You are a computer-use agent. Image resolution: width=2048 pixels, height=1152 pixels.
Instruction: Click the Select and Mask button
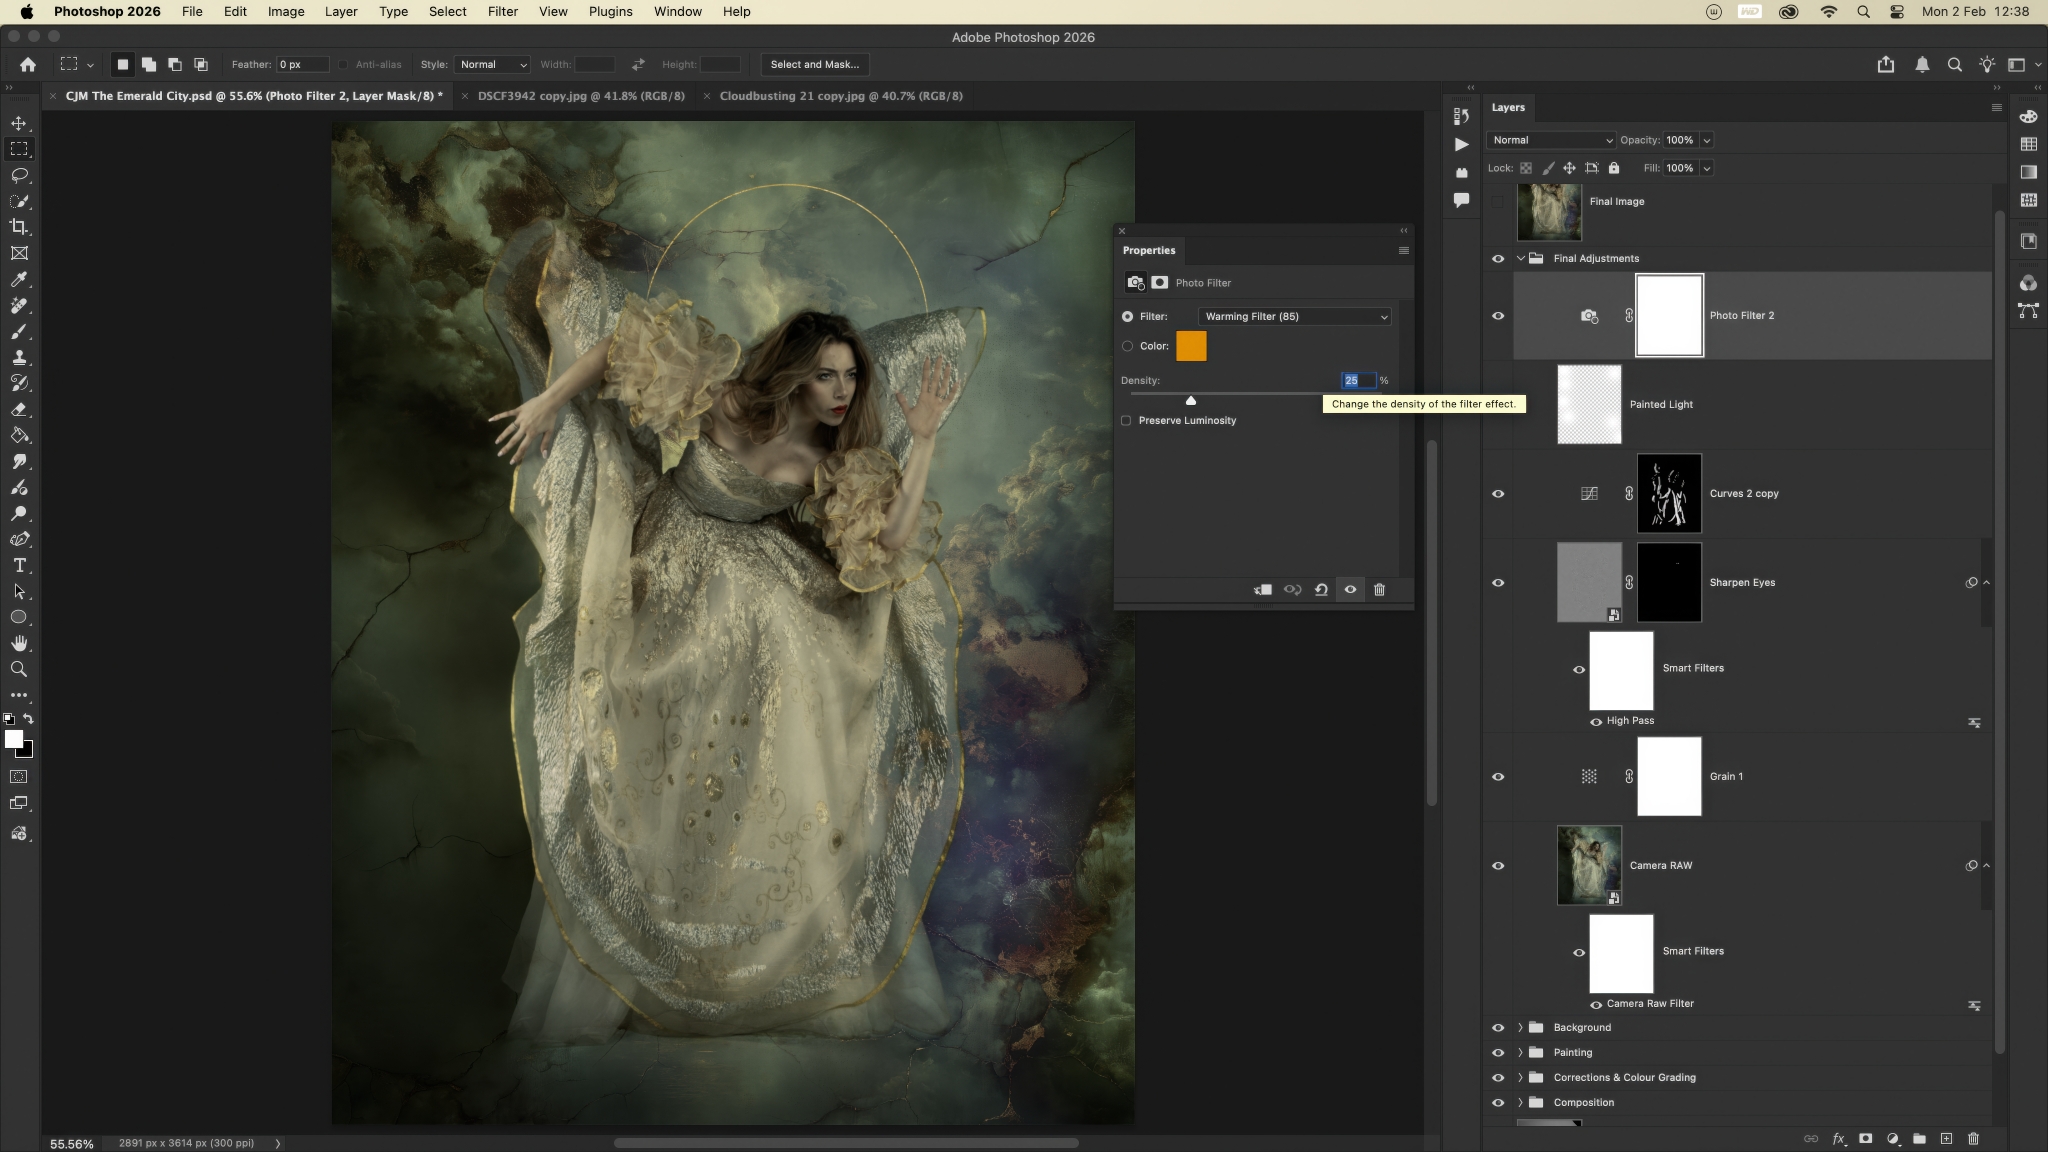[x=814, y=64]
